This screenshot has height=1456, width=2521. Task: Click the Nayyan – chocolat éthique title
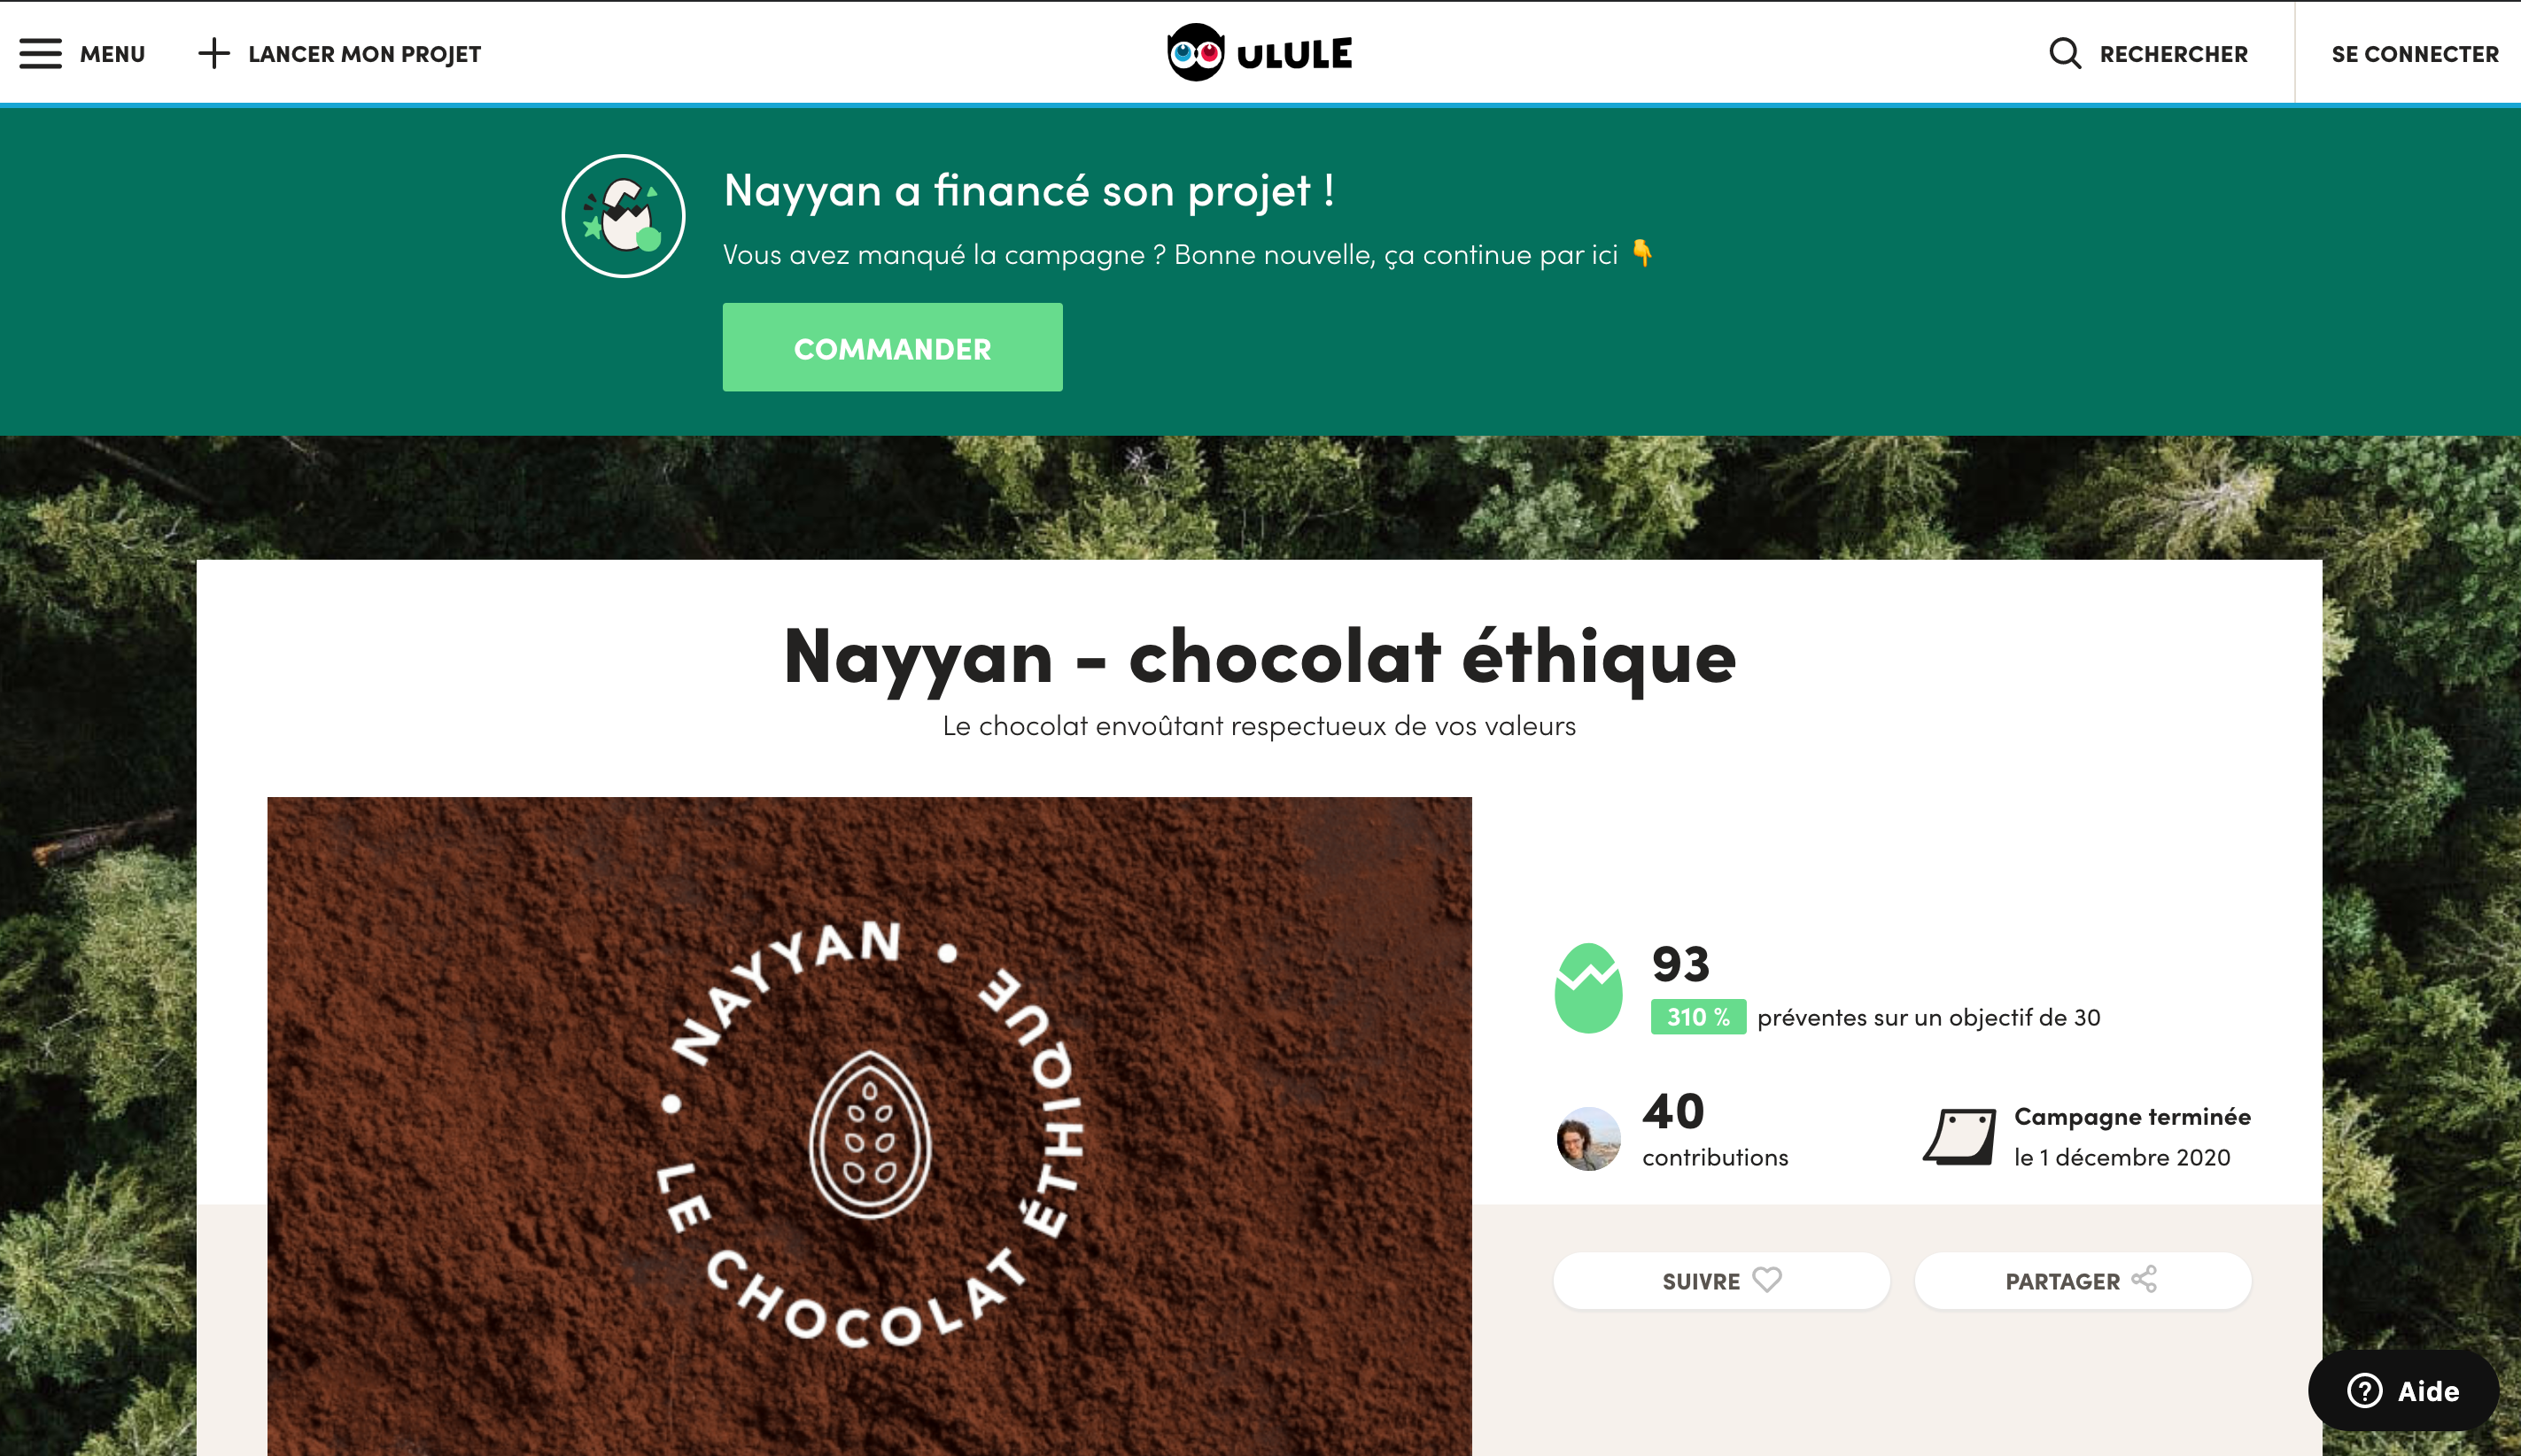1259,657
